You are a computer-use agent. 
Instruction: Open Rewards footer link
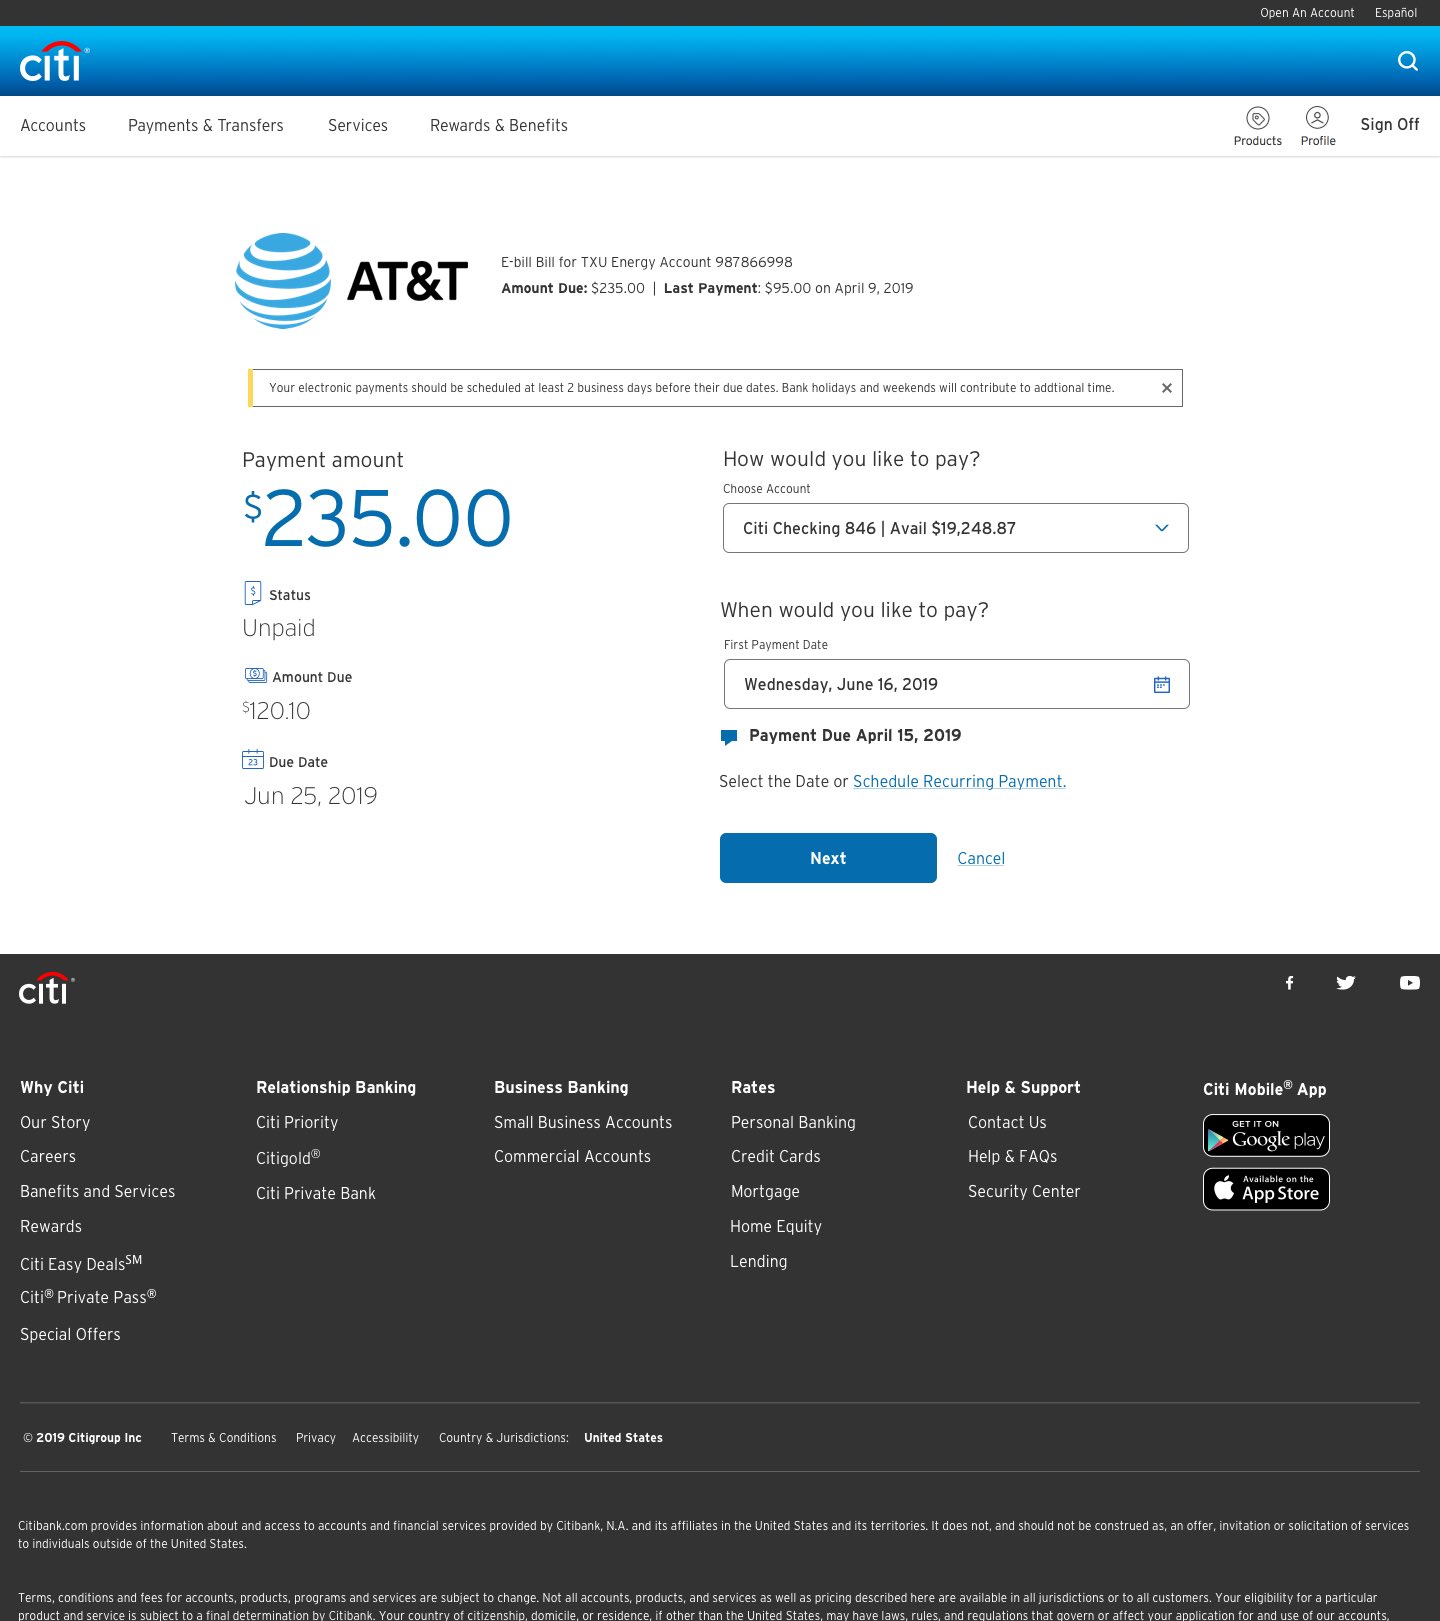[51, 1226]
